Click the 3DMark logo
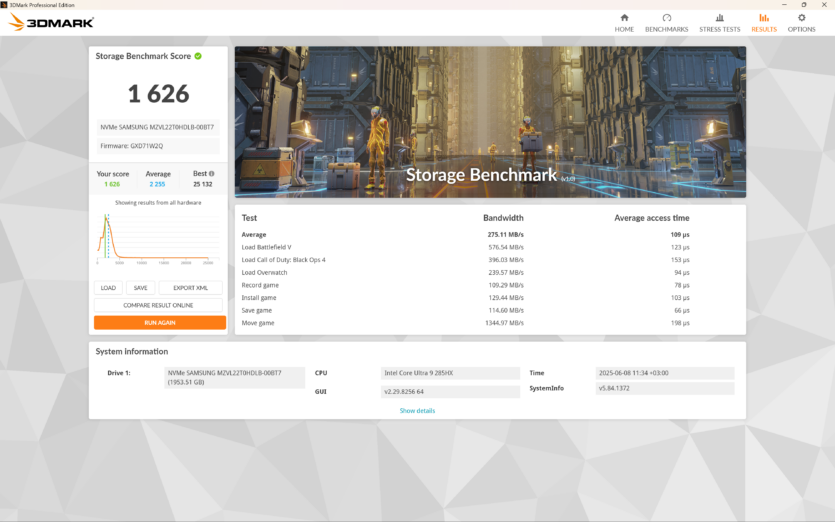The image size is (835, 522). pyautogui.click(x=51, y=22)
